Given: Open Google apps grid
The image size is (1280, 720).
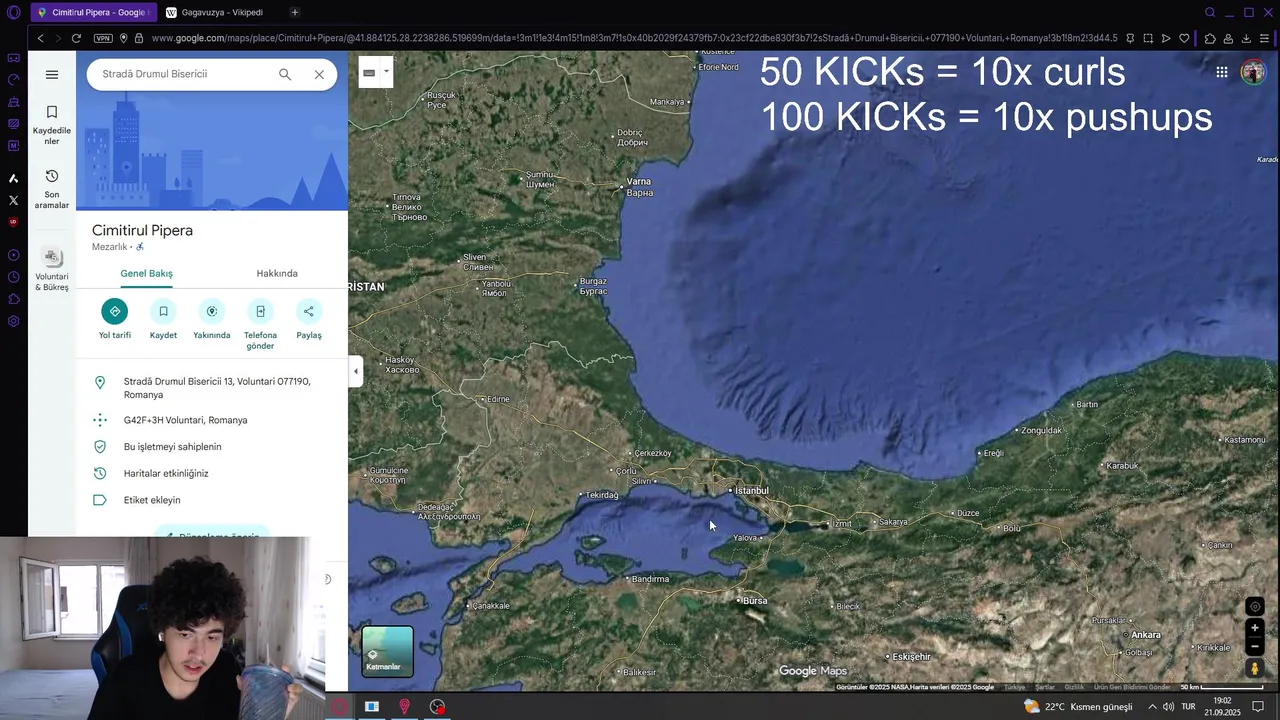Looking at the screenshot, I should click(1222, 72).
